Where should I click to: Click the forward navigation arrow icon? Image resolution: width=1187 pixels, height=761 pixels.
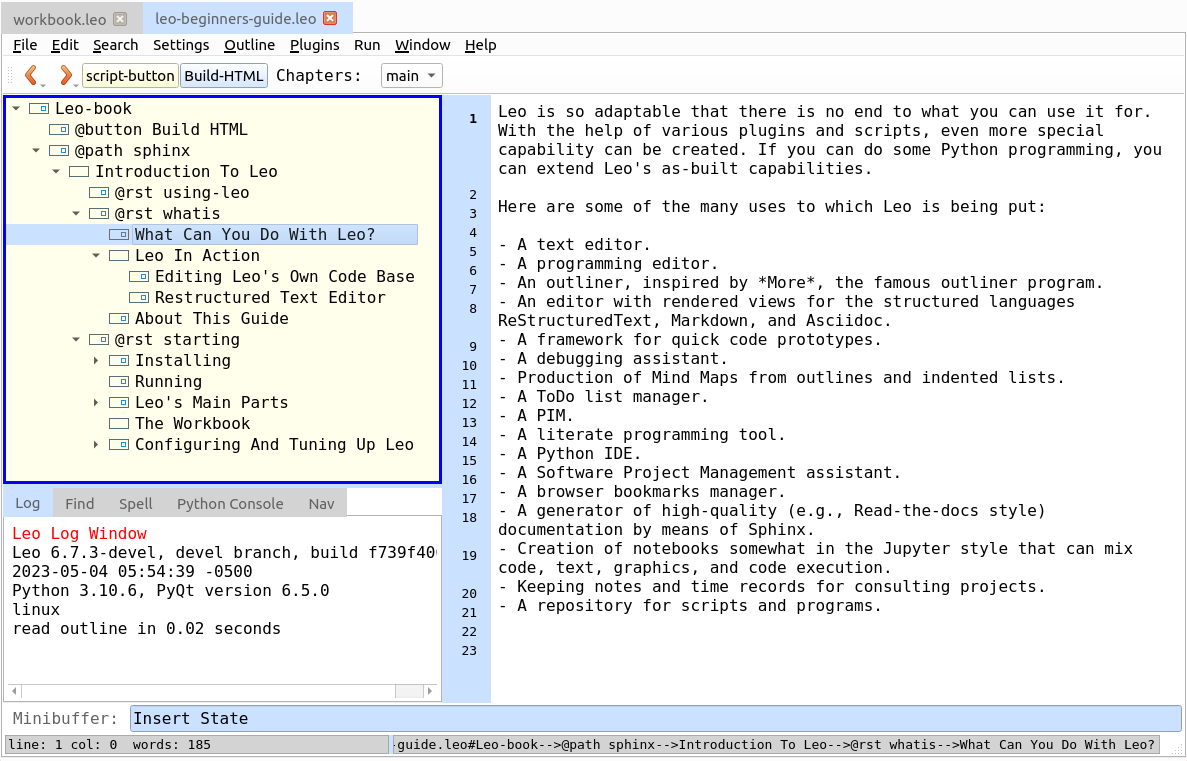[65, 75]
